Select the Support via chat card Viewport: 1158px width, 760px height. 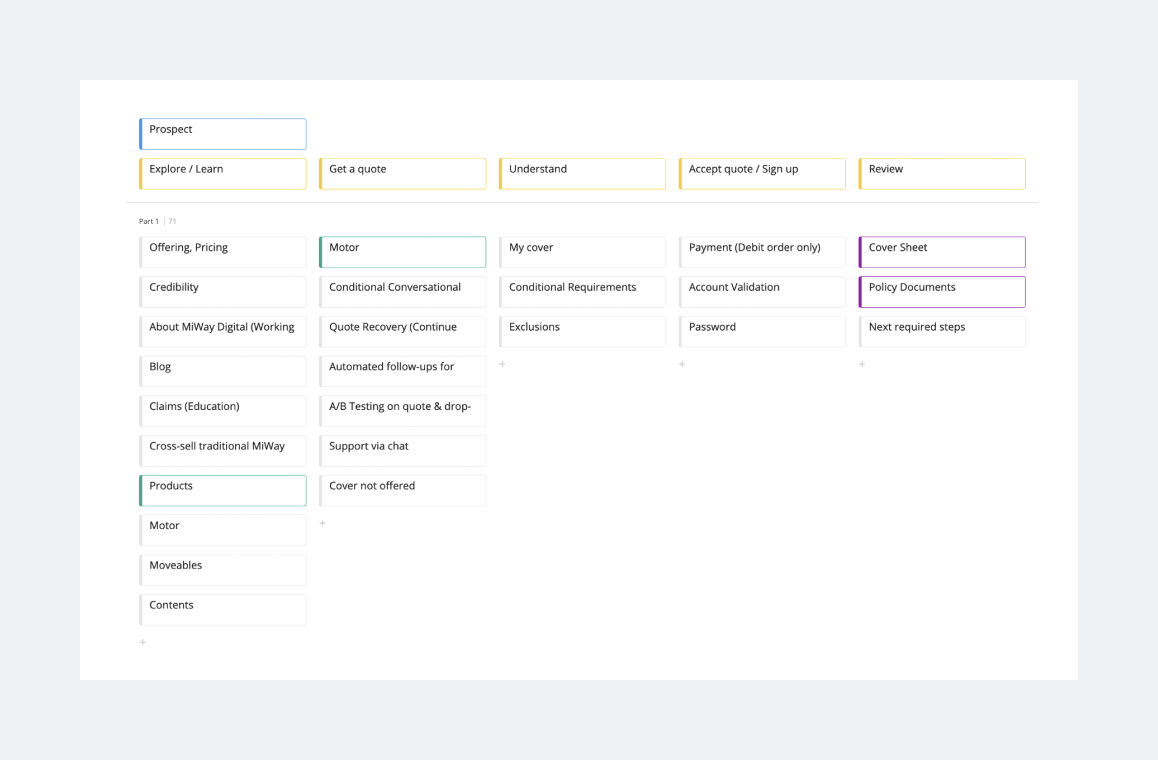tap(403, 450)
